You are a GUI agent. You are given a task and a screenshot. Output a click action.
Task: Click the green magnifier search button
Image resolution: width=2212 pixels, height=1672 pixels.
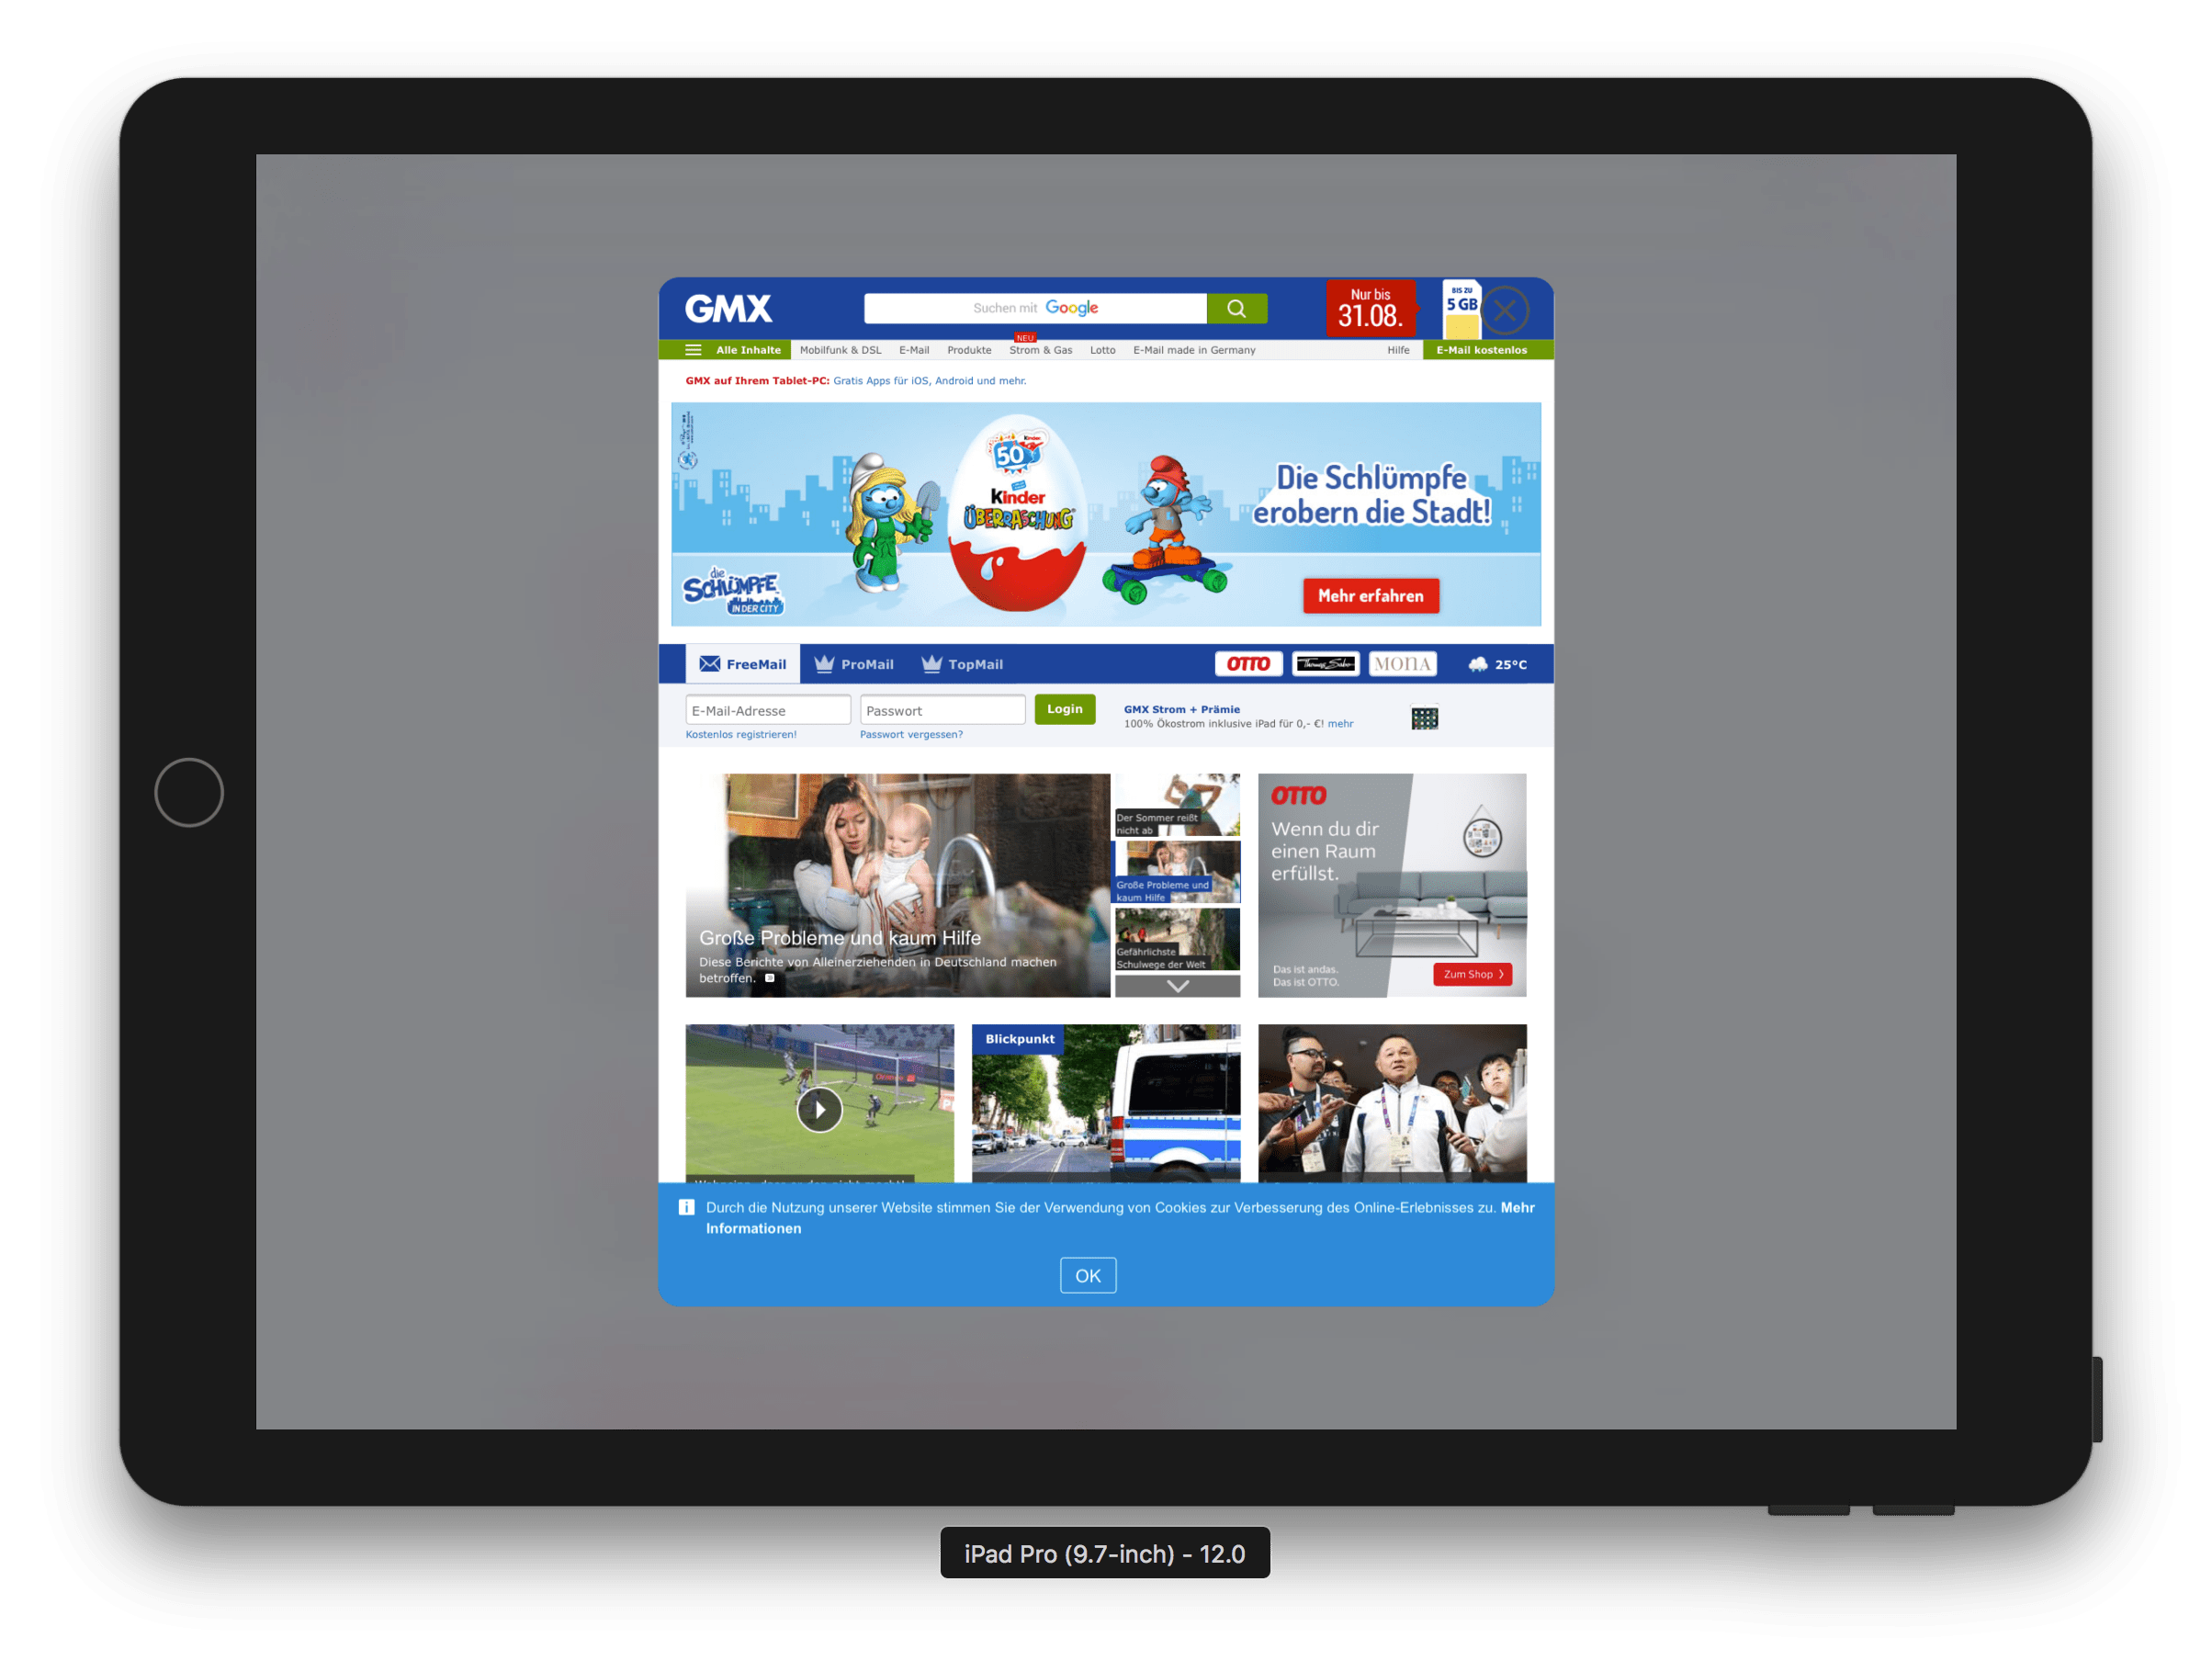[x=1237, y=308]
